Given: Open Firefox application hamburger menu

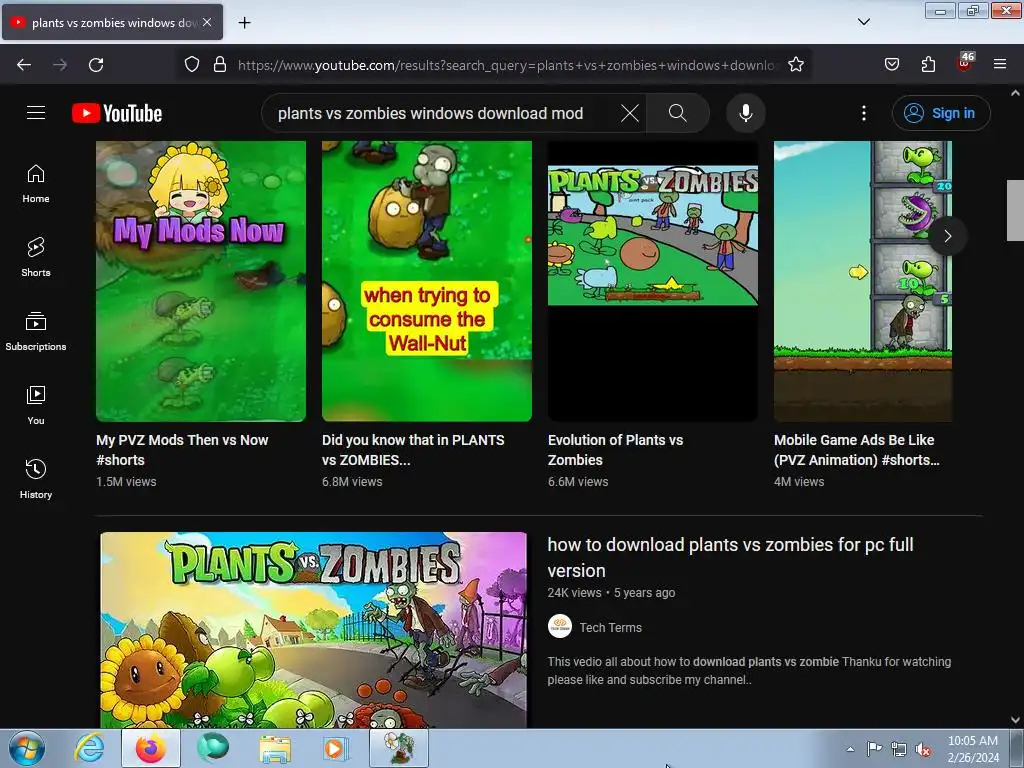Looking at the screenshot, I should (1000, 65).
